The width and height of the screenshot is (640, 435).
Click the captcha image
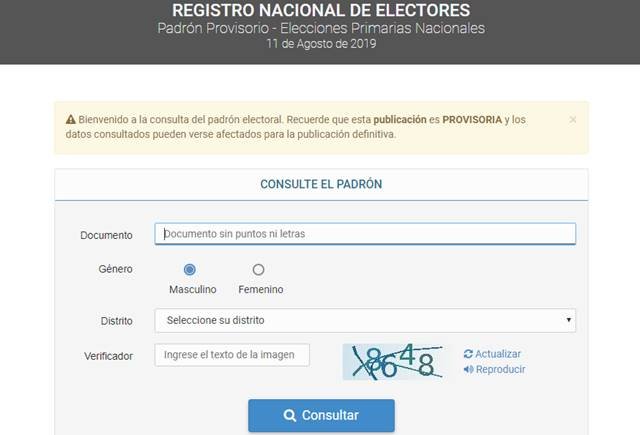pos(393,361)
